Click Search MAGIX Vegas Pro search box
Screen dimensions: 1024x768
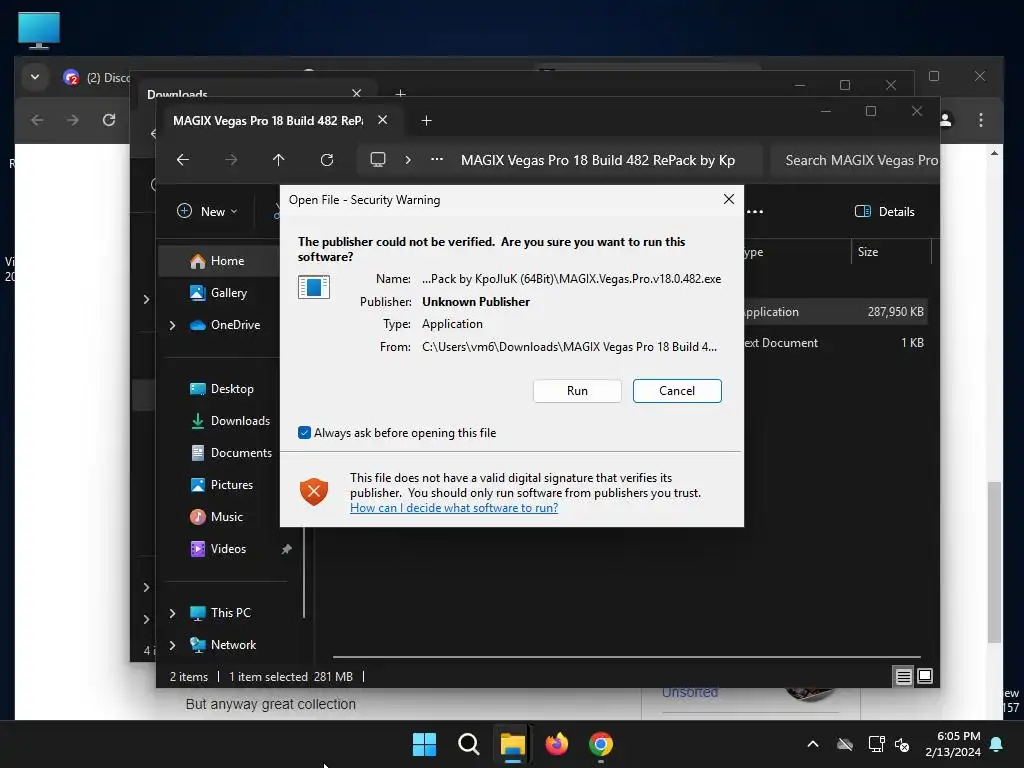click(855, 160)
